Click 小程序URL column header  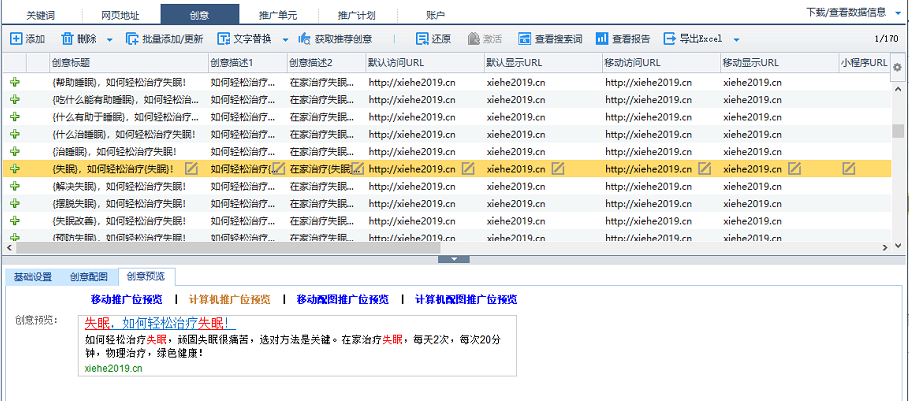tap(864, 63)
